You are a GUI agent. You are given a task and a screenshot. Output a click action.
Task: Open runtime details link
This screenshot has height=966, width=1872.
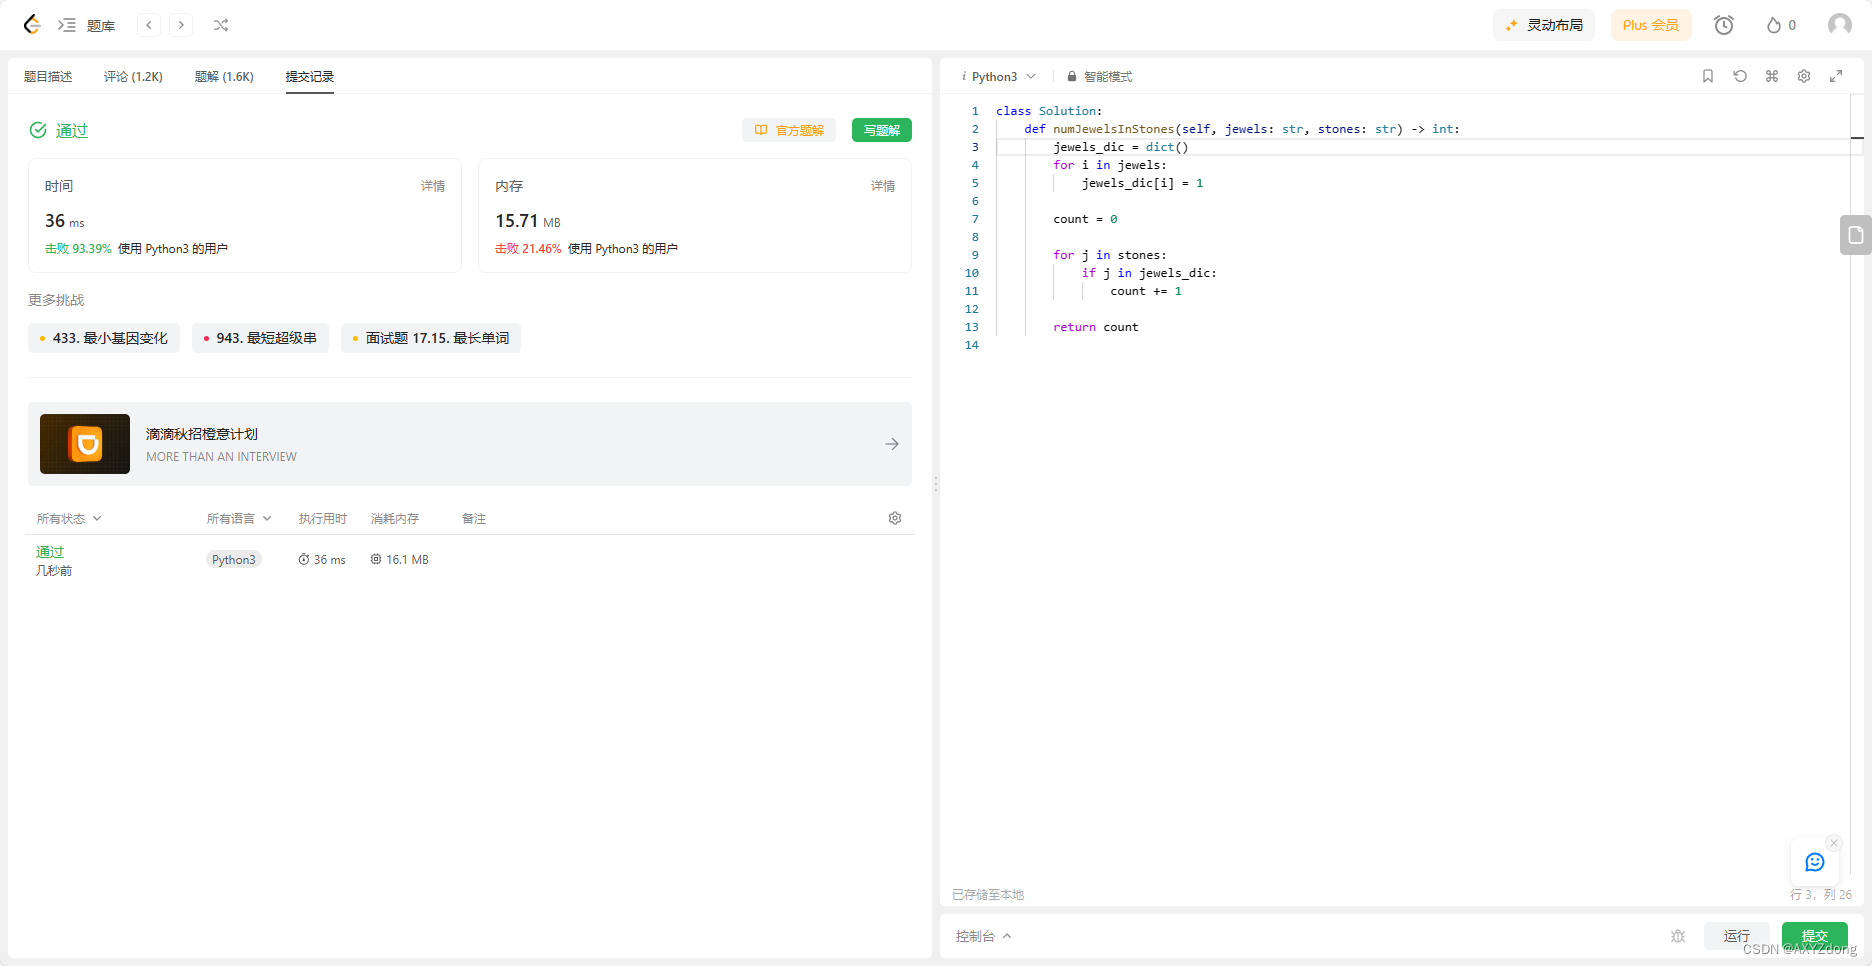[433, 186]
